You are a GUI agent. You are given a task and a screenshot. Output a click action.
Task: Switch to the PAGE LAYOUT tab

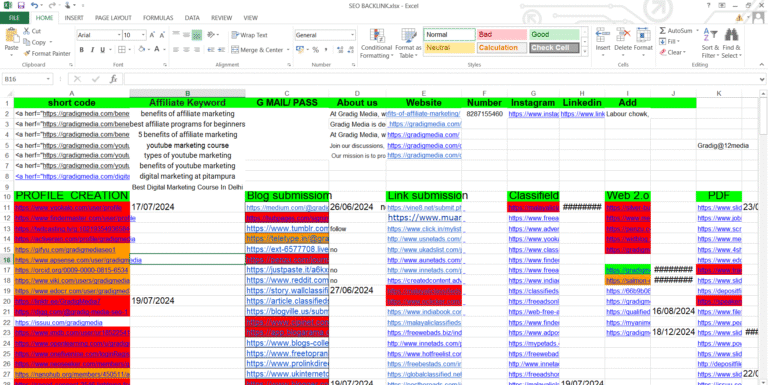(113, 18)
